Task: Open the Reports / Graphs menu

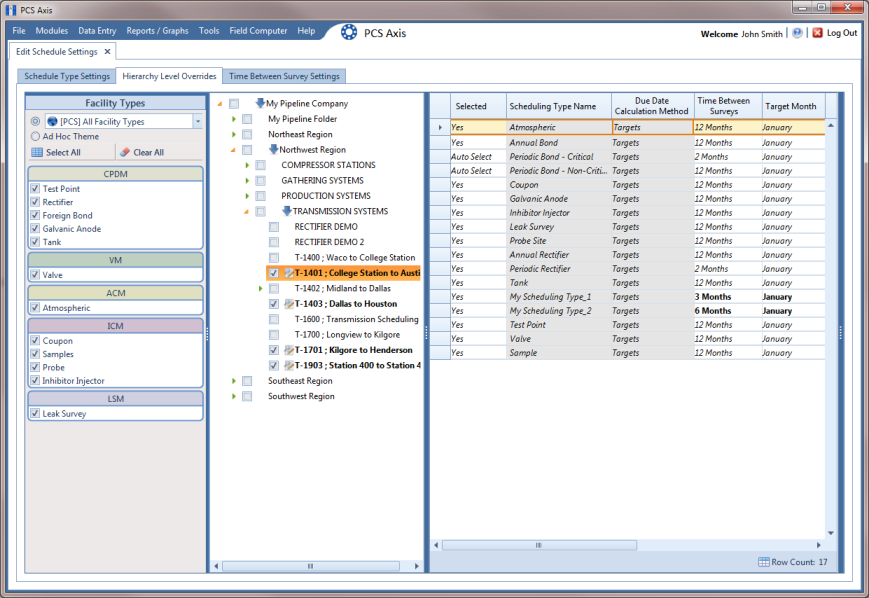Action: coord(157,30)
